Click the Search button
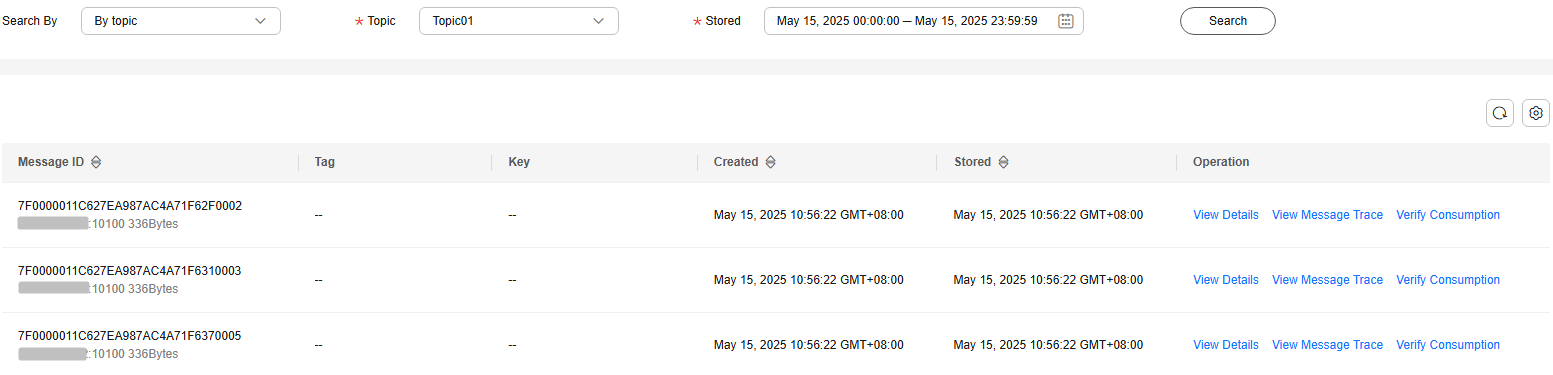The image size is (1553, 375). pos(1228,21)
